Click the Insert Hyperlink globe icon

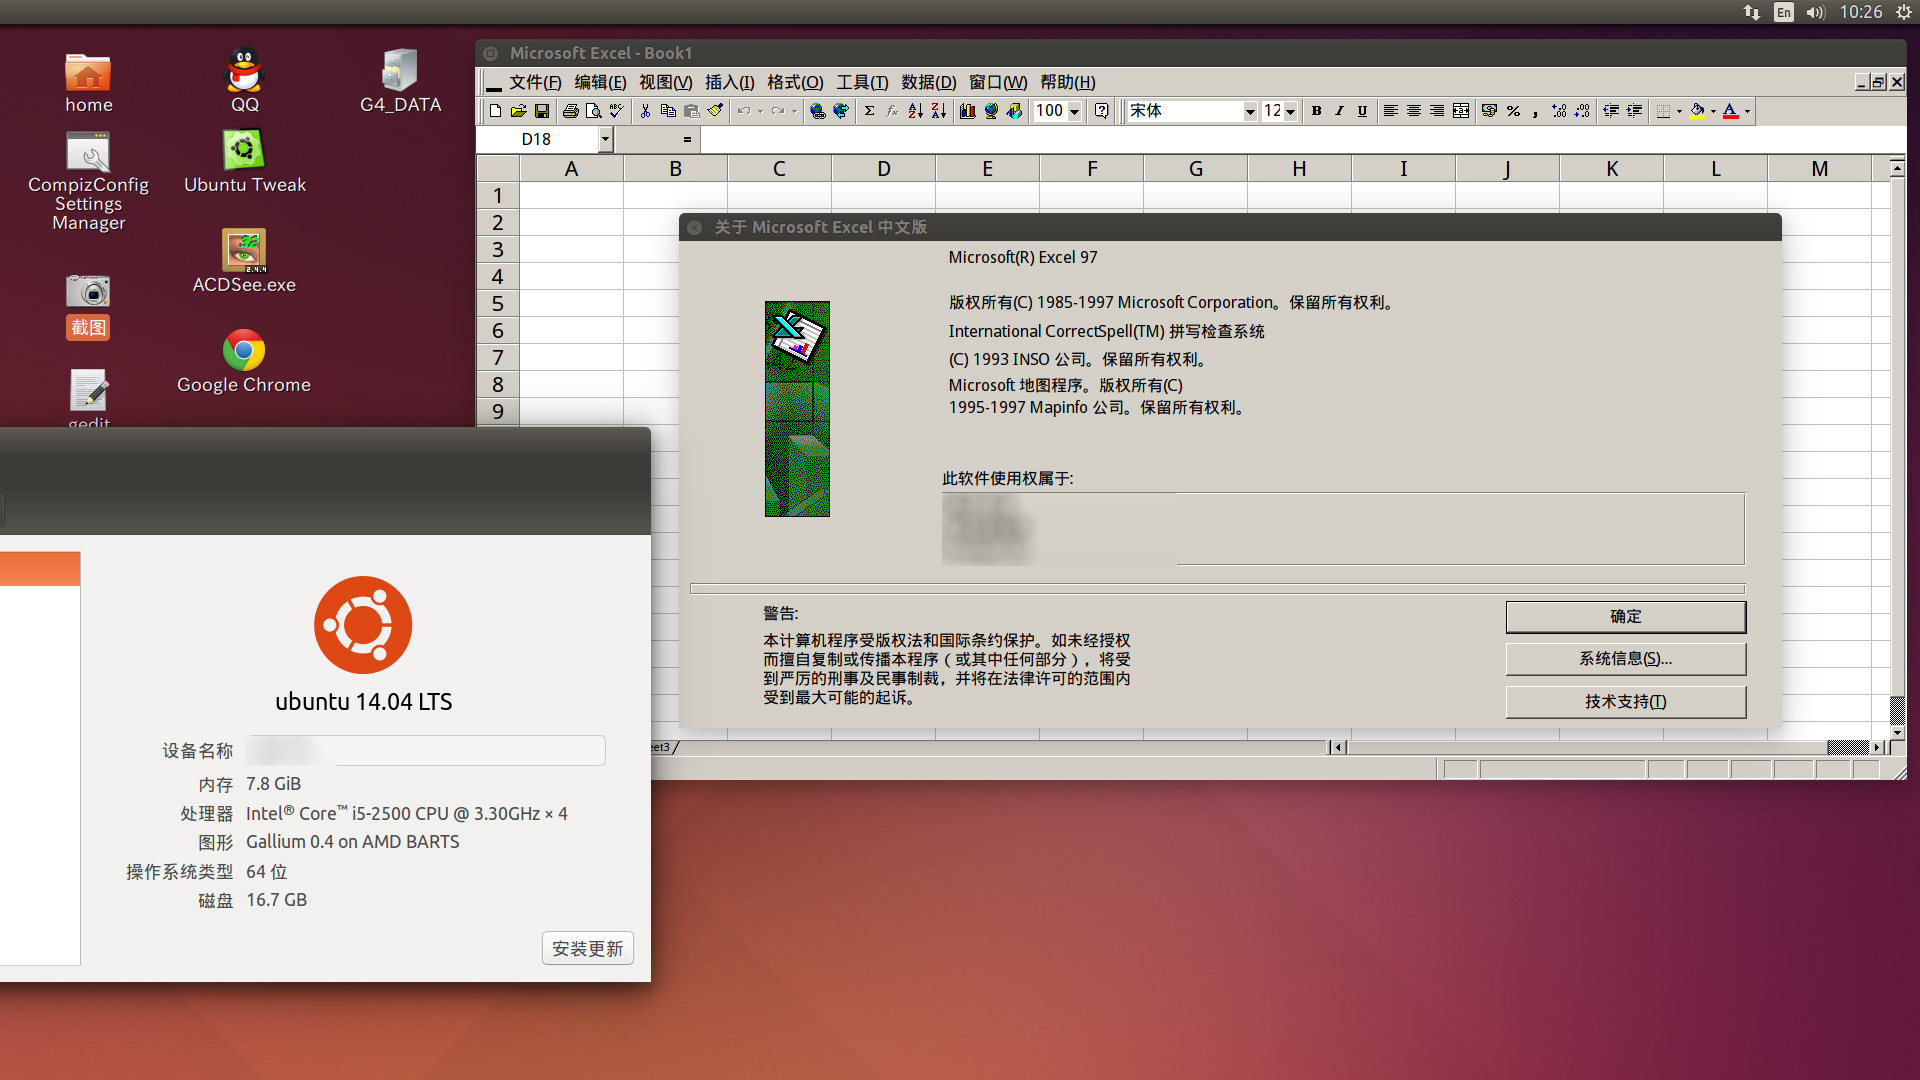[x=818, y=111]
